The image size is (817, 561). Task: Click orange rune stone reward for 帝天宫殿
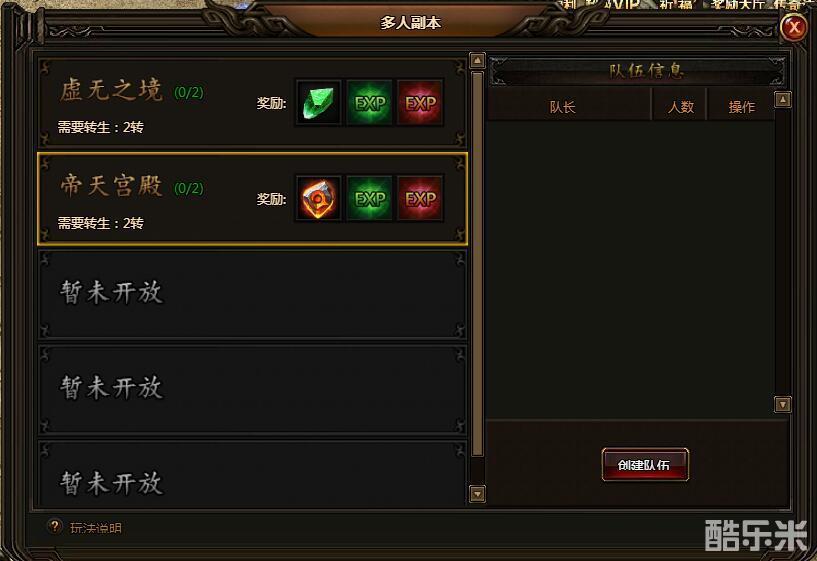(x=318, y=198)
